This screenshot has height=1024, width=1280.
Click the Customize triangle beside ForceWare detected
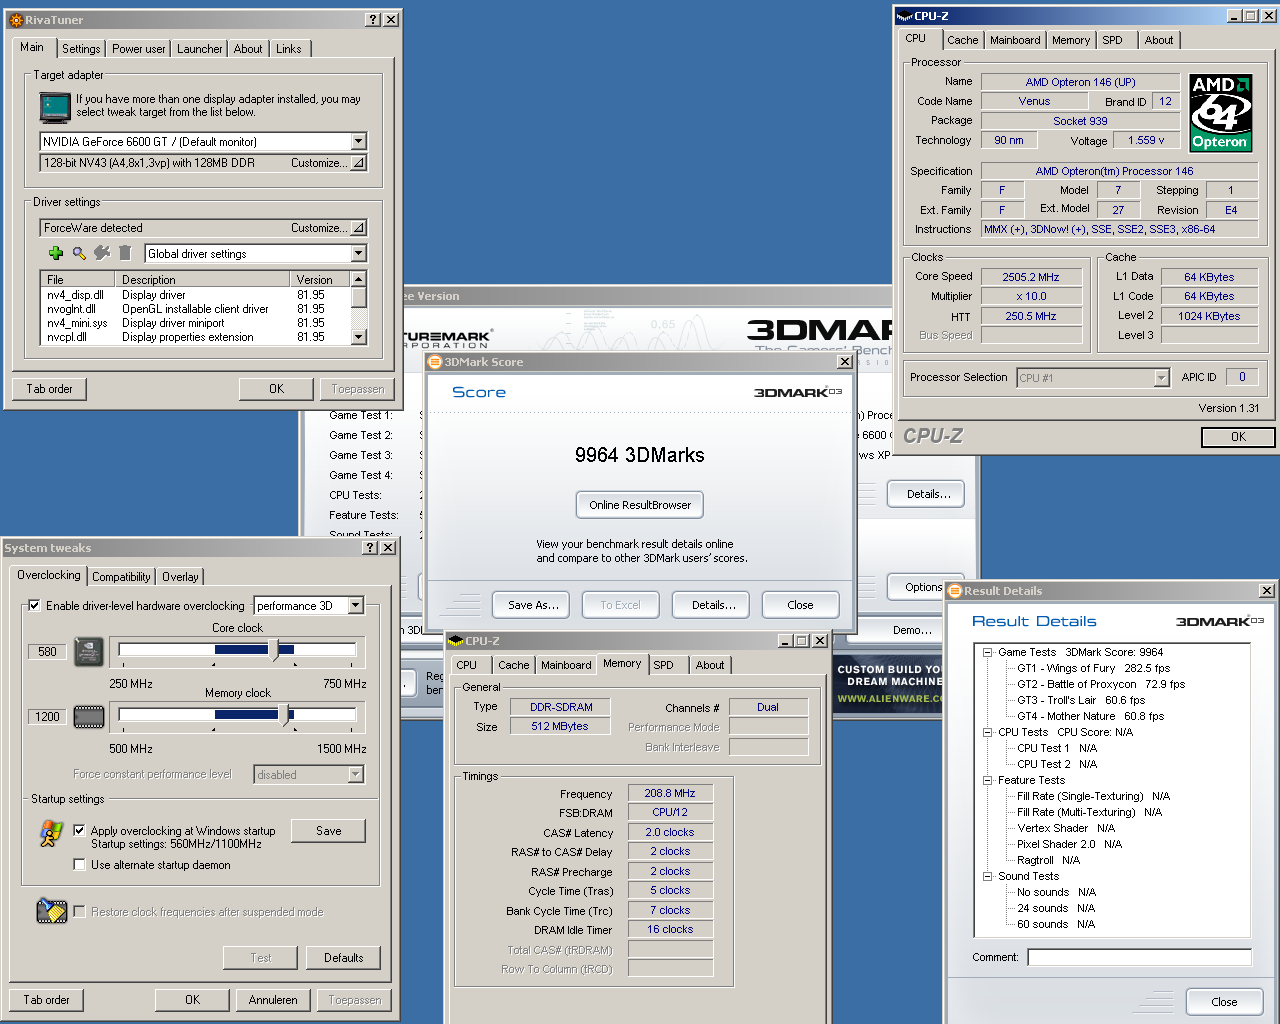coord(358,228)
